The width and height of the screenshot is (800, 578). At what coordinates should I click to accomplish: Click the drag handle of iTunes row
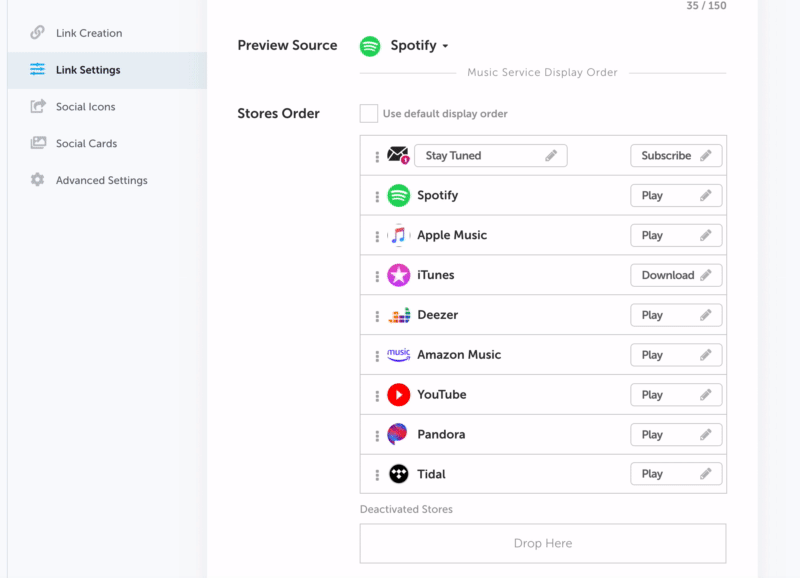click(377, 276)
